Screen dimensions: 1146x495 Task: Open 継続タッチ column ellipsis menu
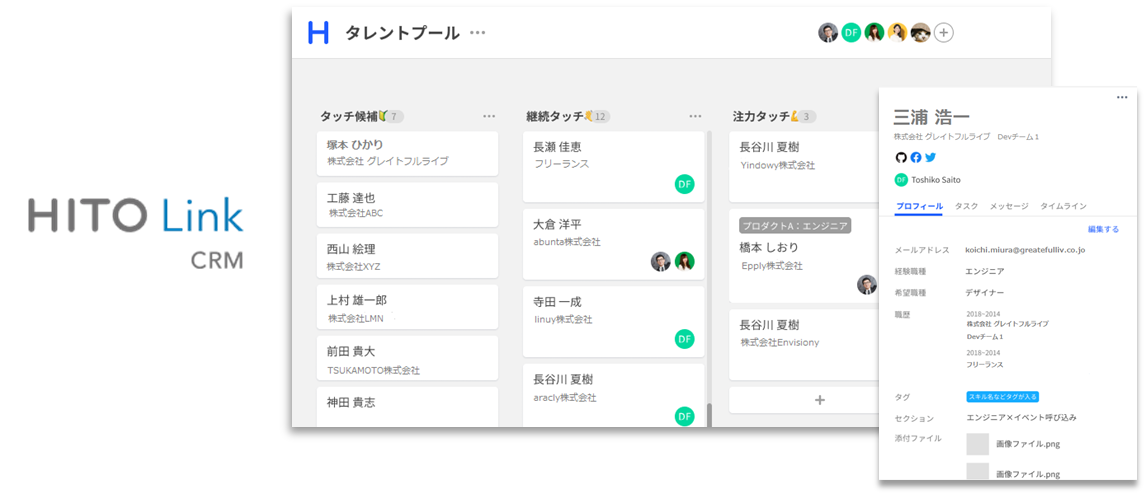click(x=695, y=116)
